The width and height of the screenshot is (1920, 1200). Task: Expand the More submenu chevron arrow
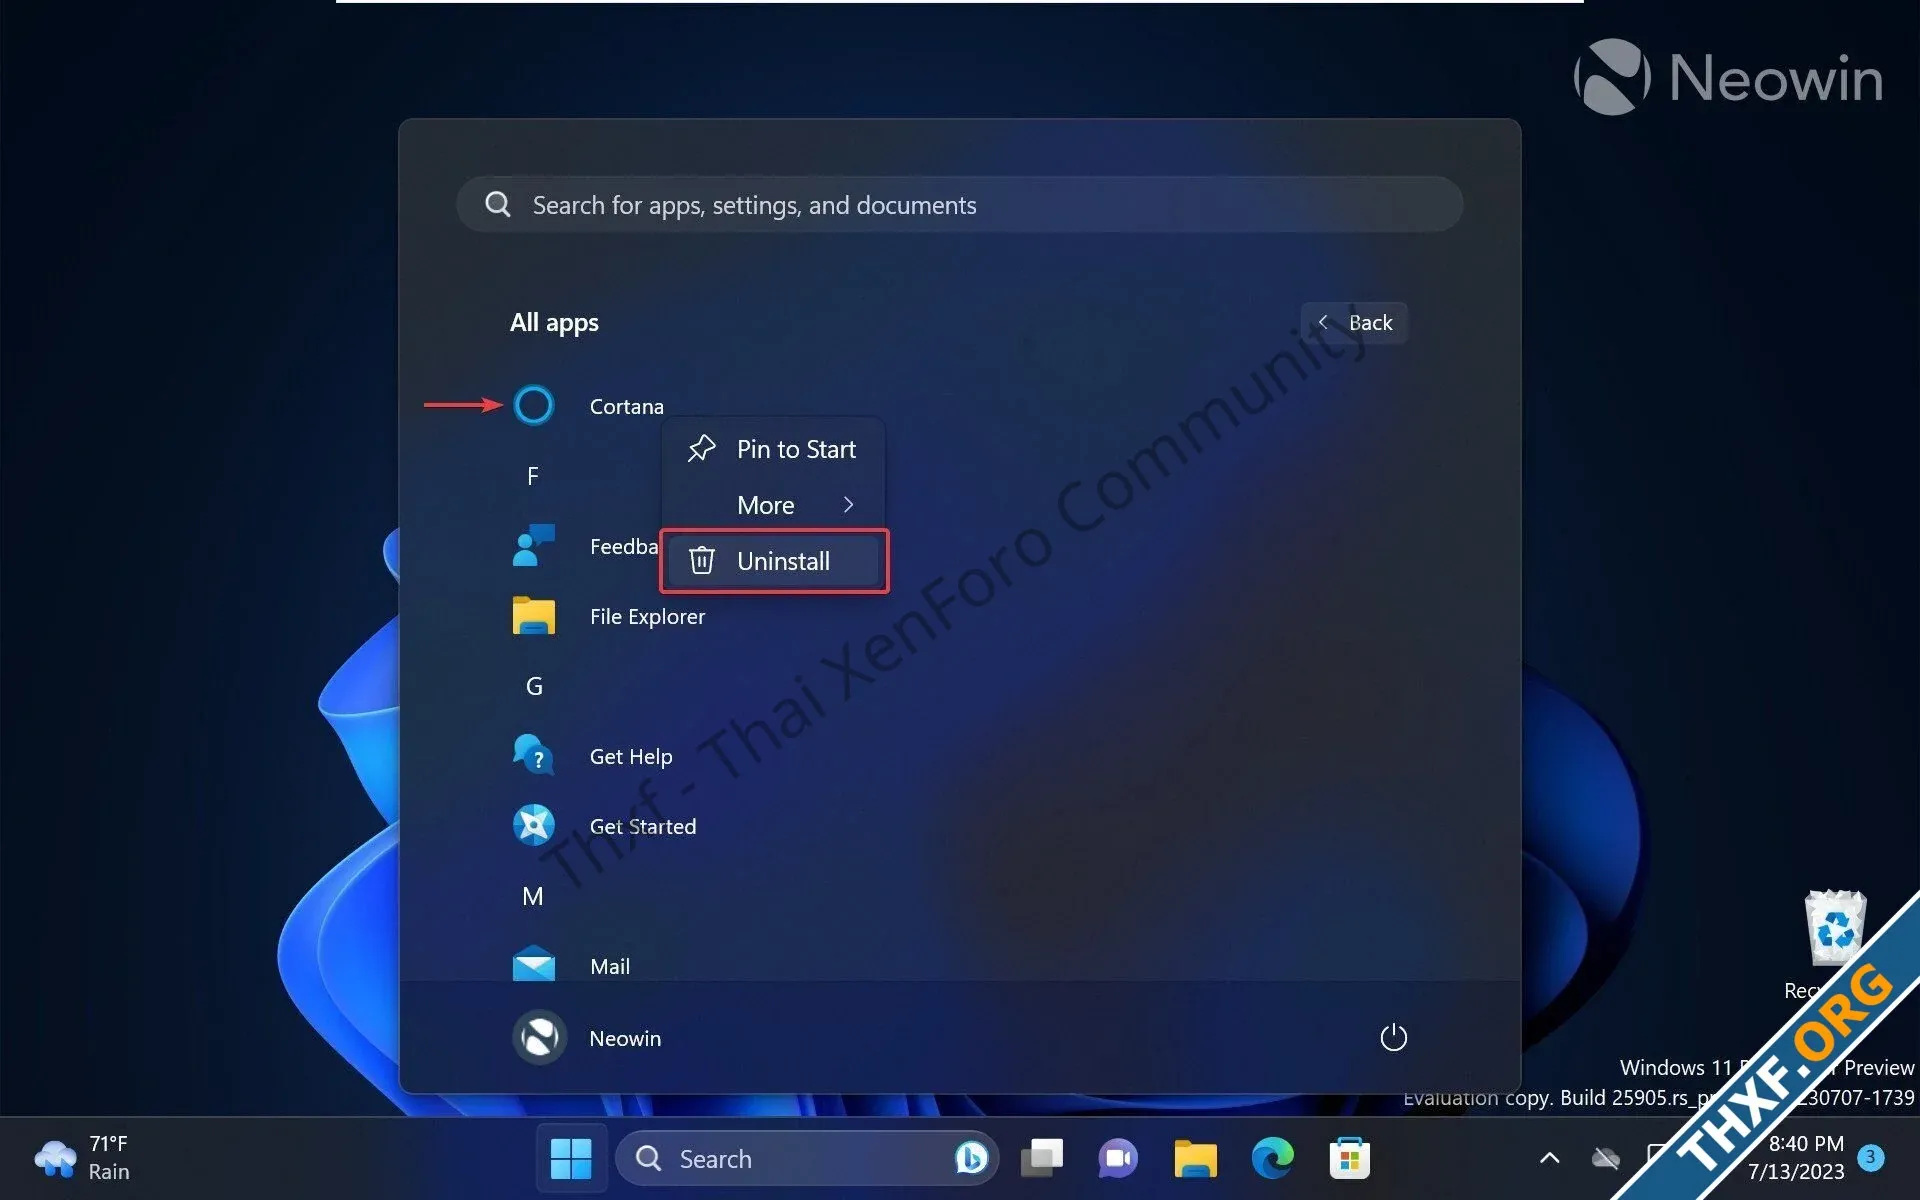coord(848,505)
